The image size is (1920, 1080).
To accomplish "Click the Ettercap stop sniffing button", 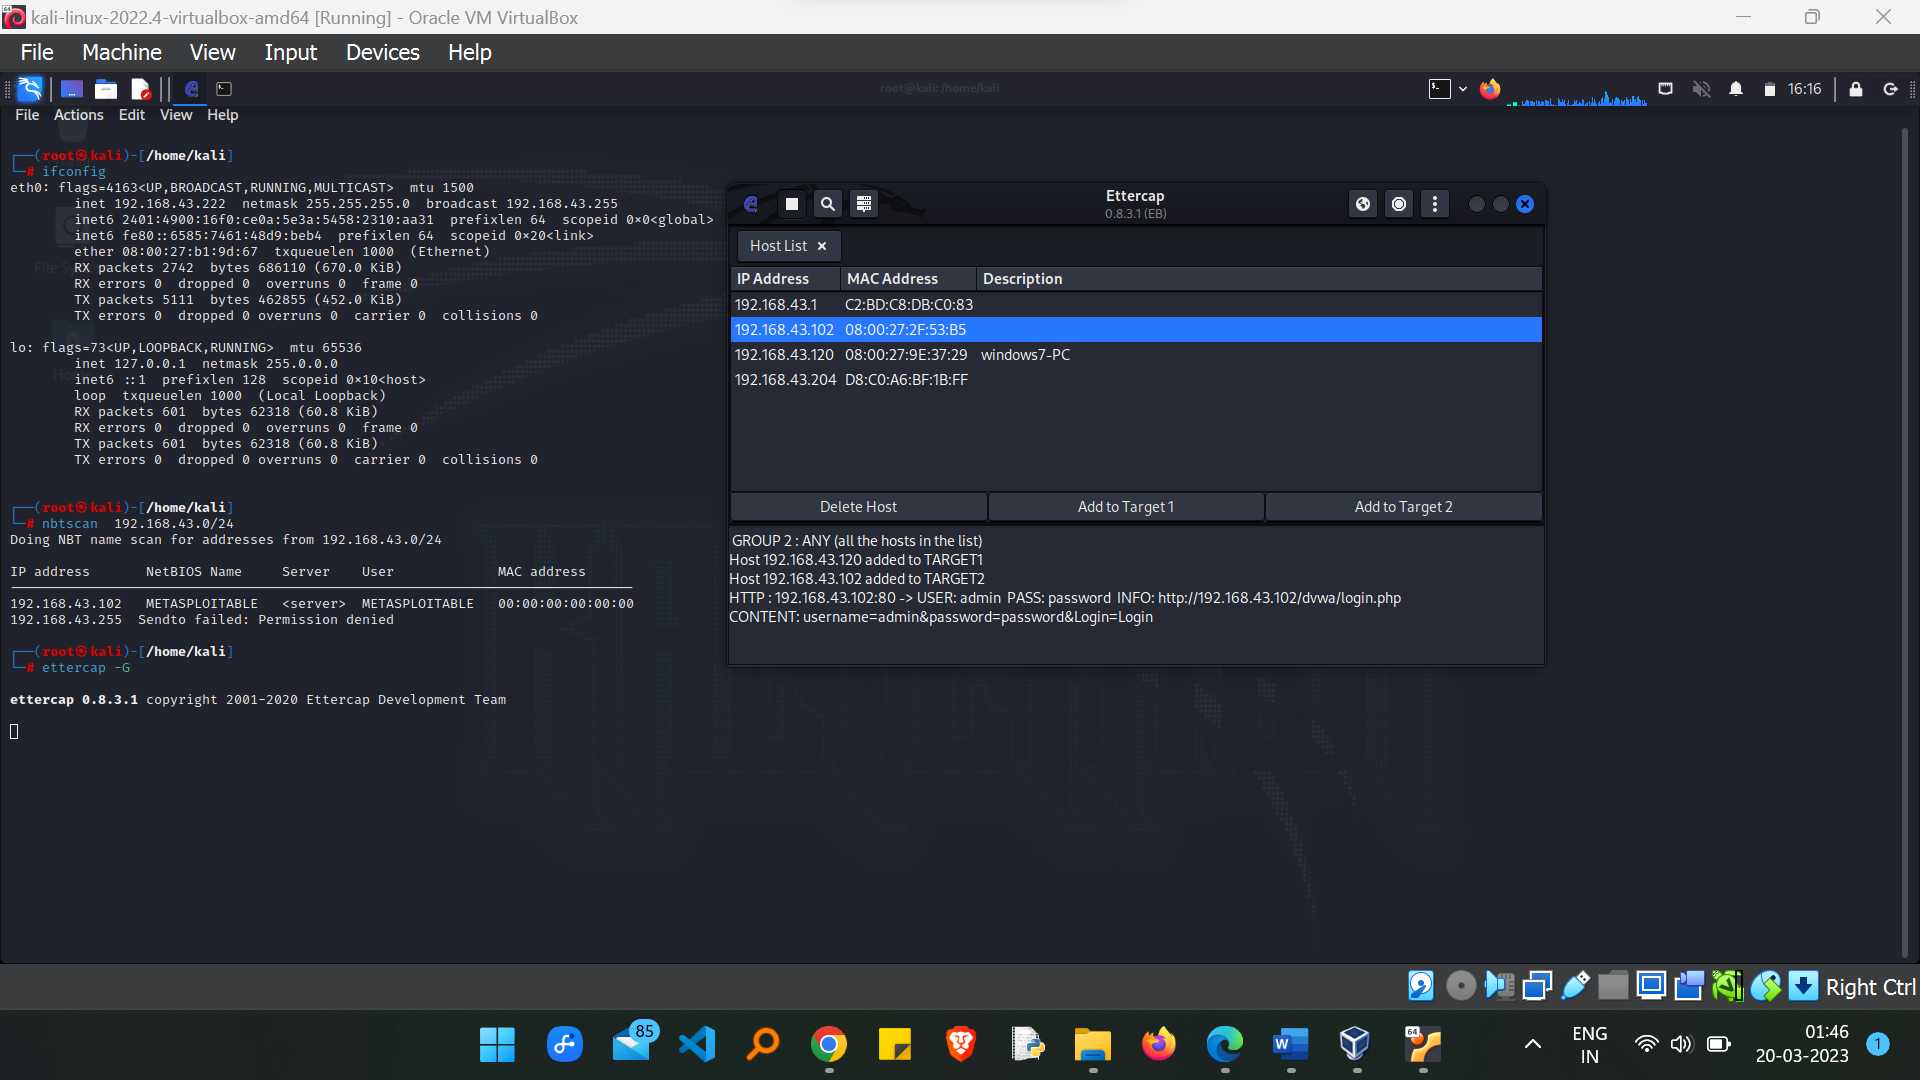I will pyautogui.click(x=791, y=204).
